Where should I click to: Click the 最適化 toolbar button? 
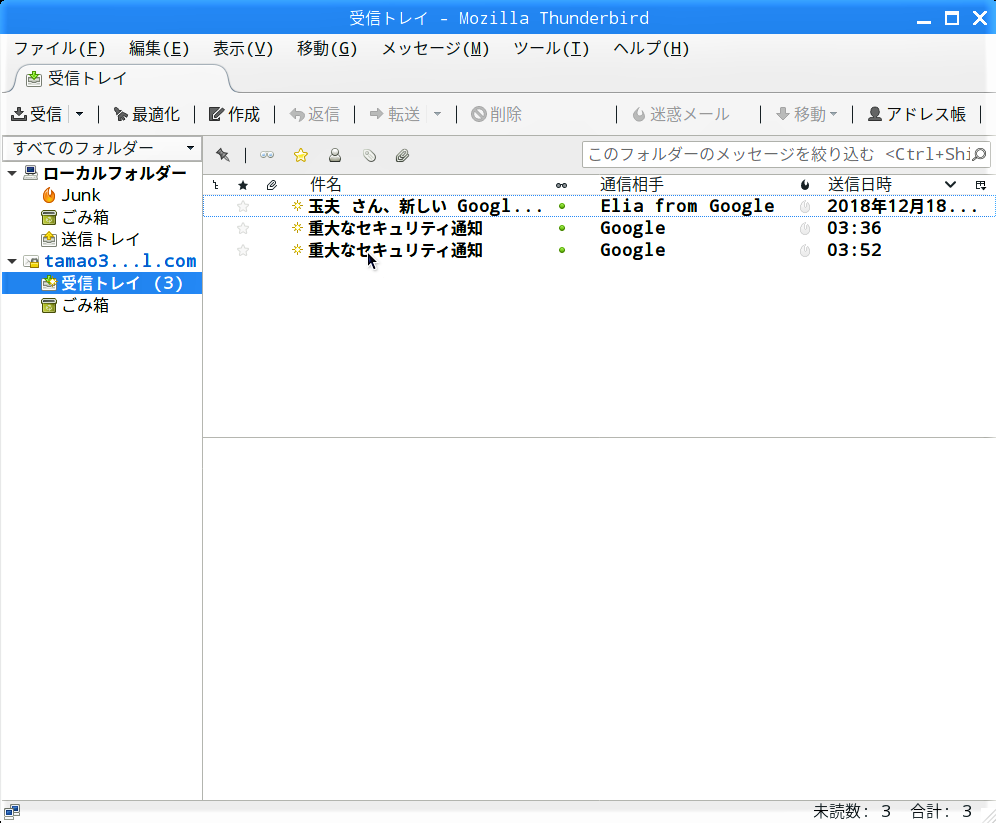point(147,114)
